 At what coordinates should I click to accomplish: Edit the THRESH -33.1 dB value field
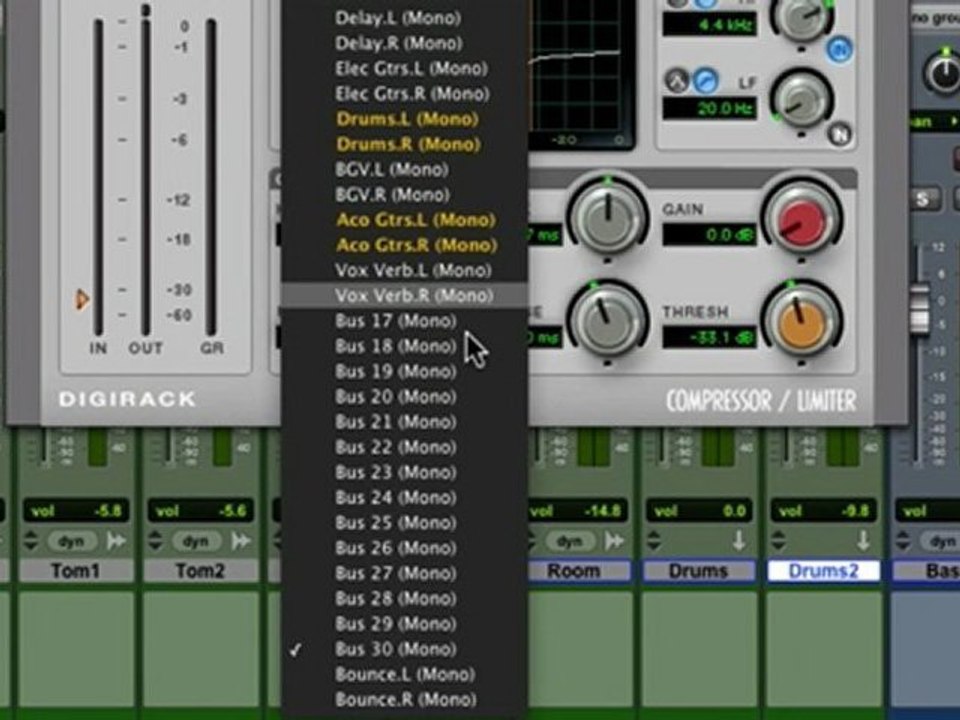(710, 337)
